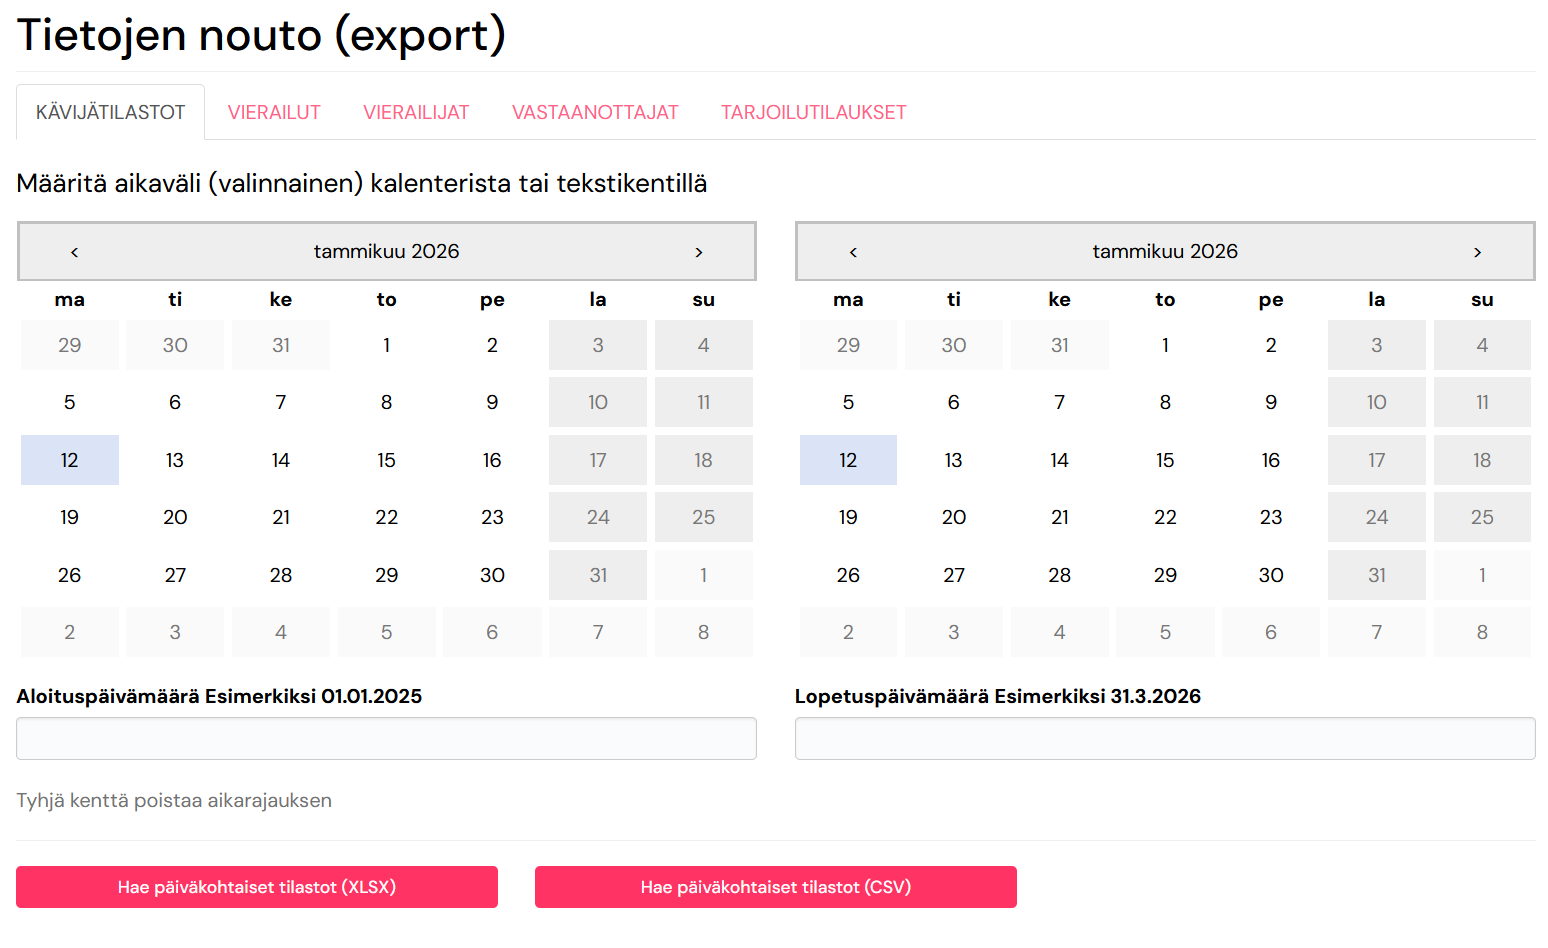Focus the Aloituspäivämäärä text field
The width and height of the screenshot is (1548, 948).
click(x=386, y=738)
